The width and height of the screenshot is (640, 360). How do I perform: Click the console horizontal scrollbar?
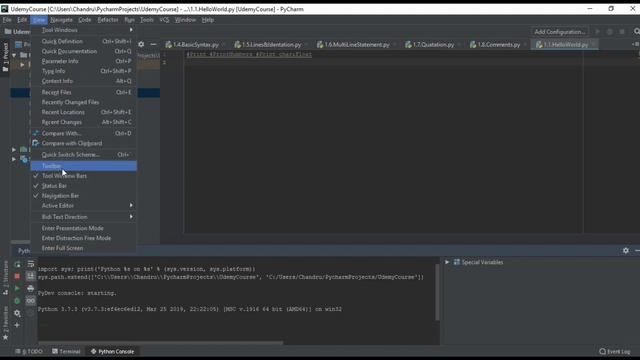(x=160, y=343)
